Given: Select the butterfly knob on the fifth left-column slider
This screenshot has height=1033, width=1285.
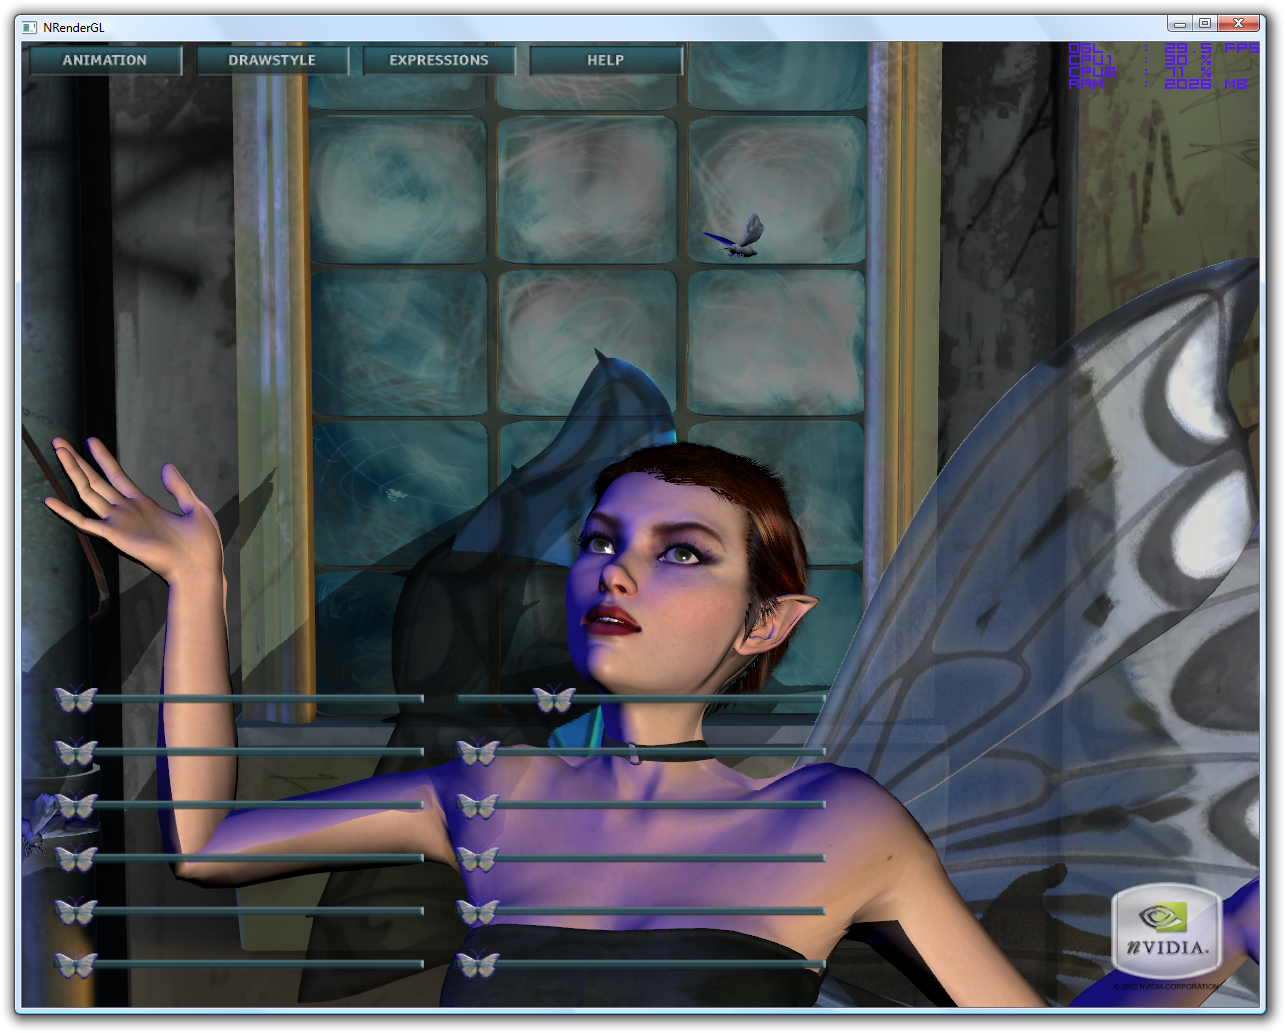Looking at the screenshot, I should (x=76, y=911).
